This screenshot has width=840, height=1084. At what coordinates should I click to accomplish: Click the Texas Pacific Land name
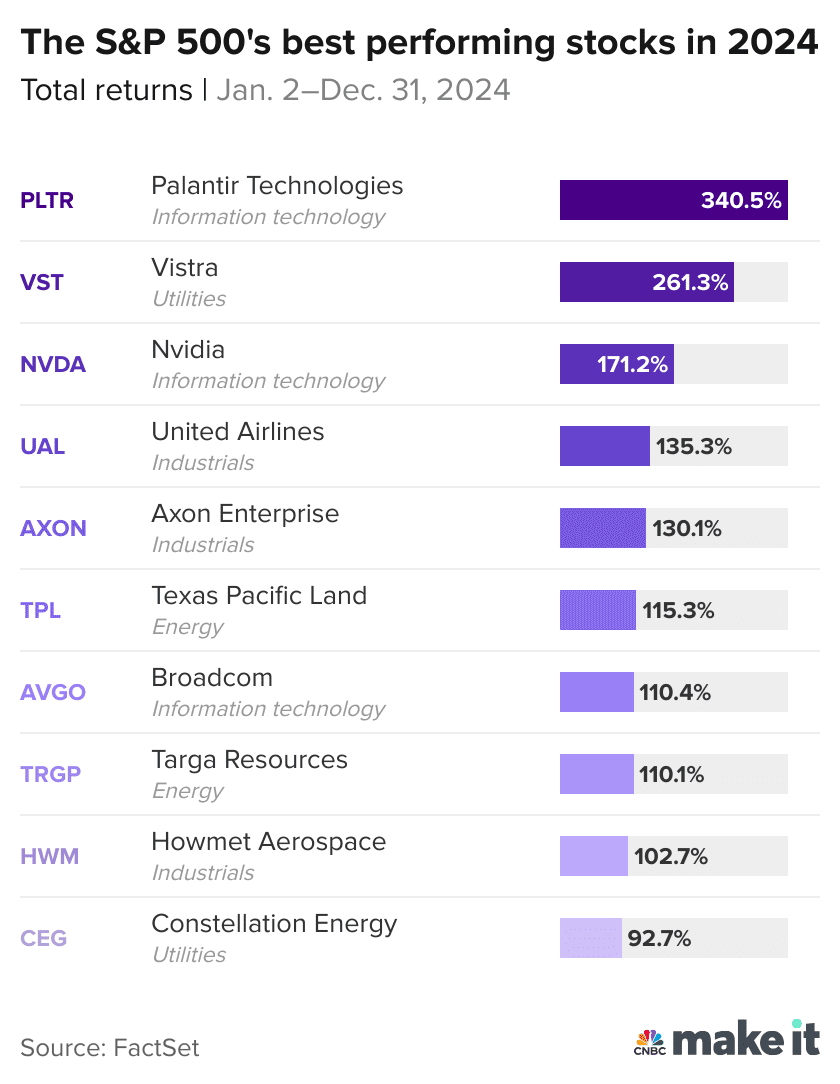pyautogui.click(x=259, y=596)
